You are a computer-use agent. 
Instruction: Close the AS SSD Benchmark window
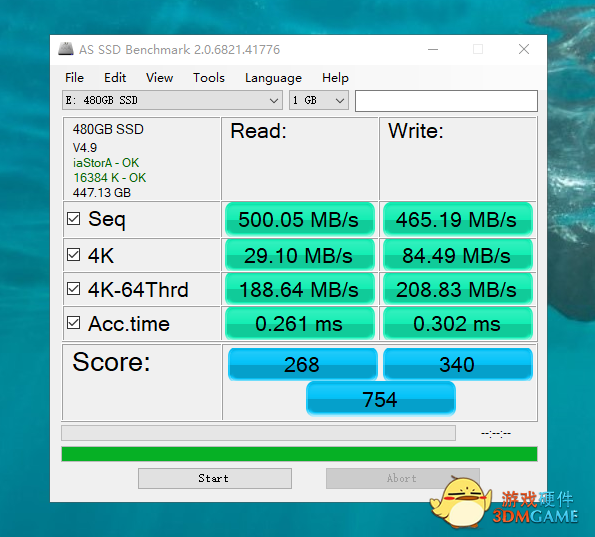point(524,49)
